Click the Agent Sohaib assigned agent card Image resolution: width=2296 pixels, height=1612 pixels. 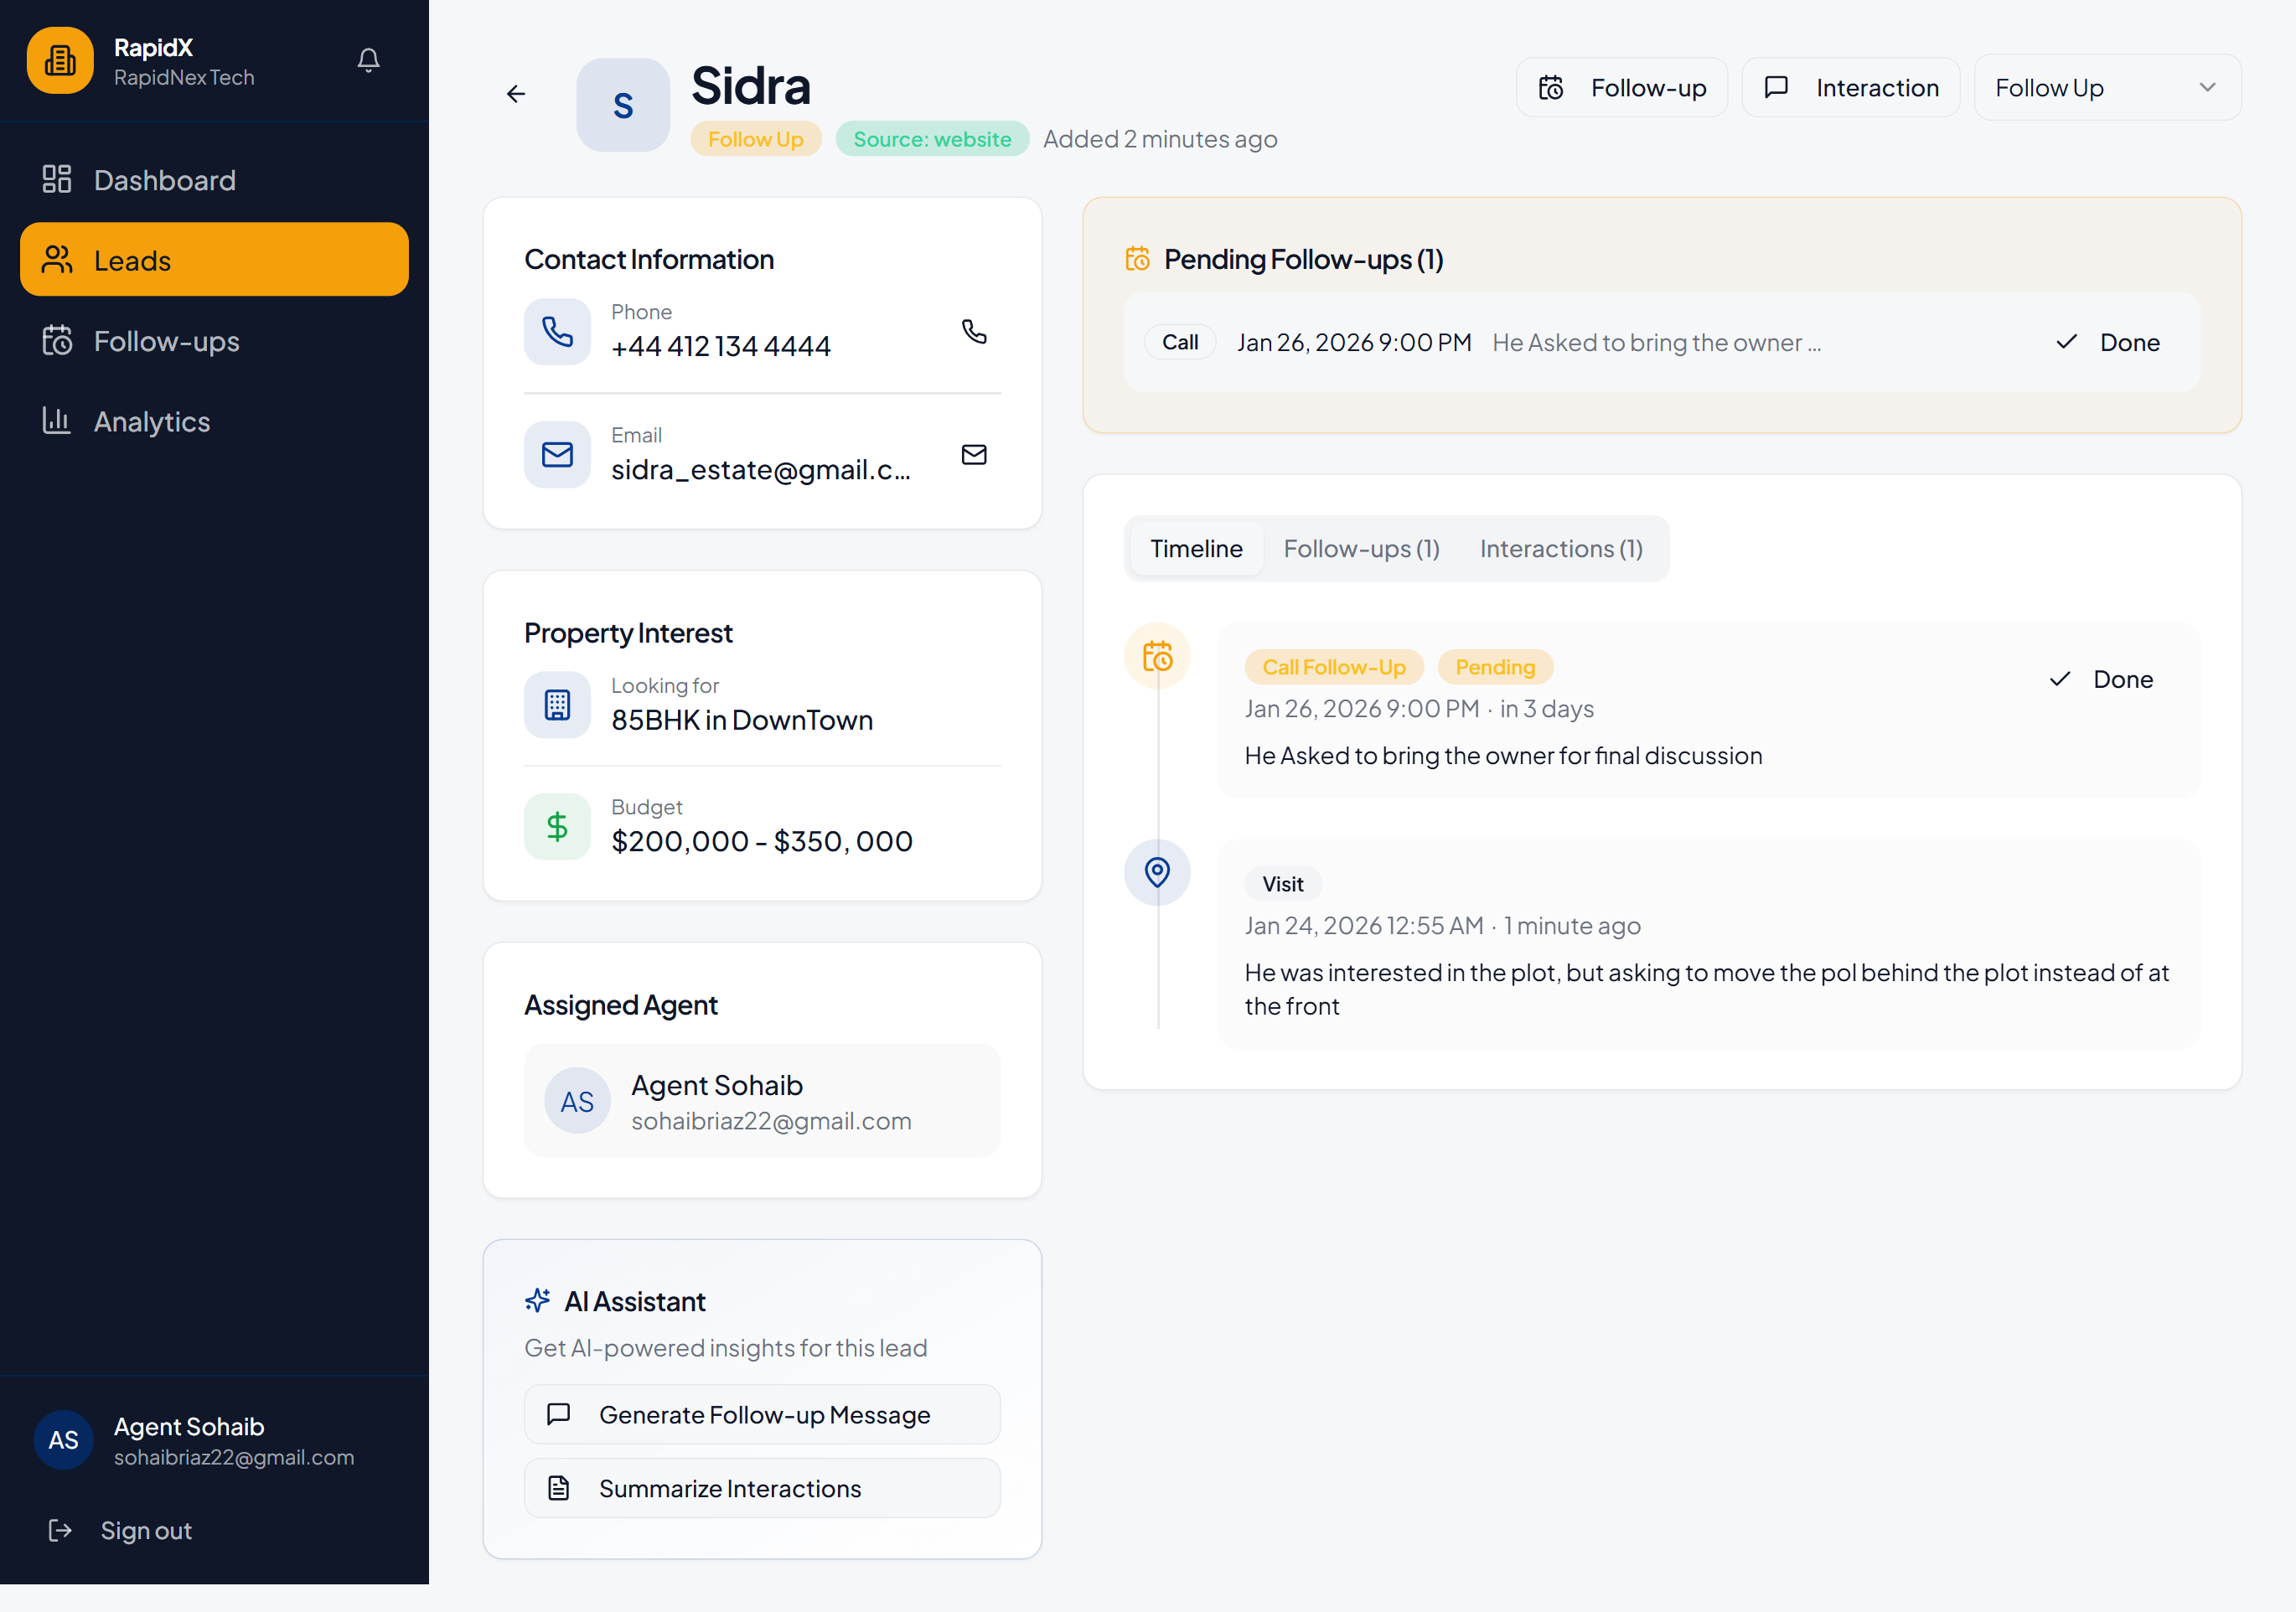click(x=762, y=1101)
